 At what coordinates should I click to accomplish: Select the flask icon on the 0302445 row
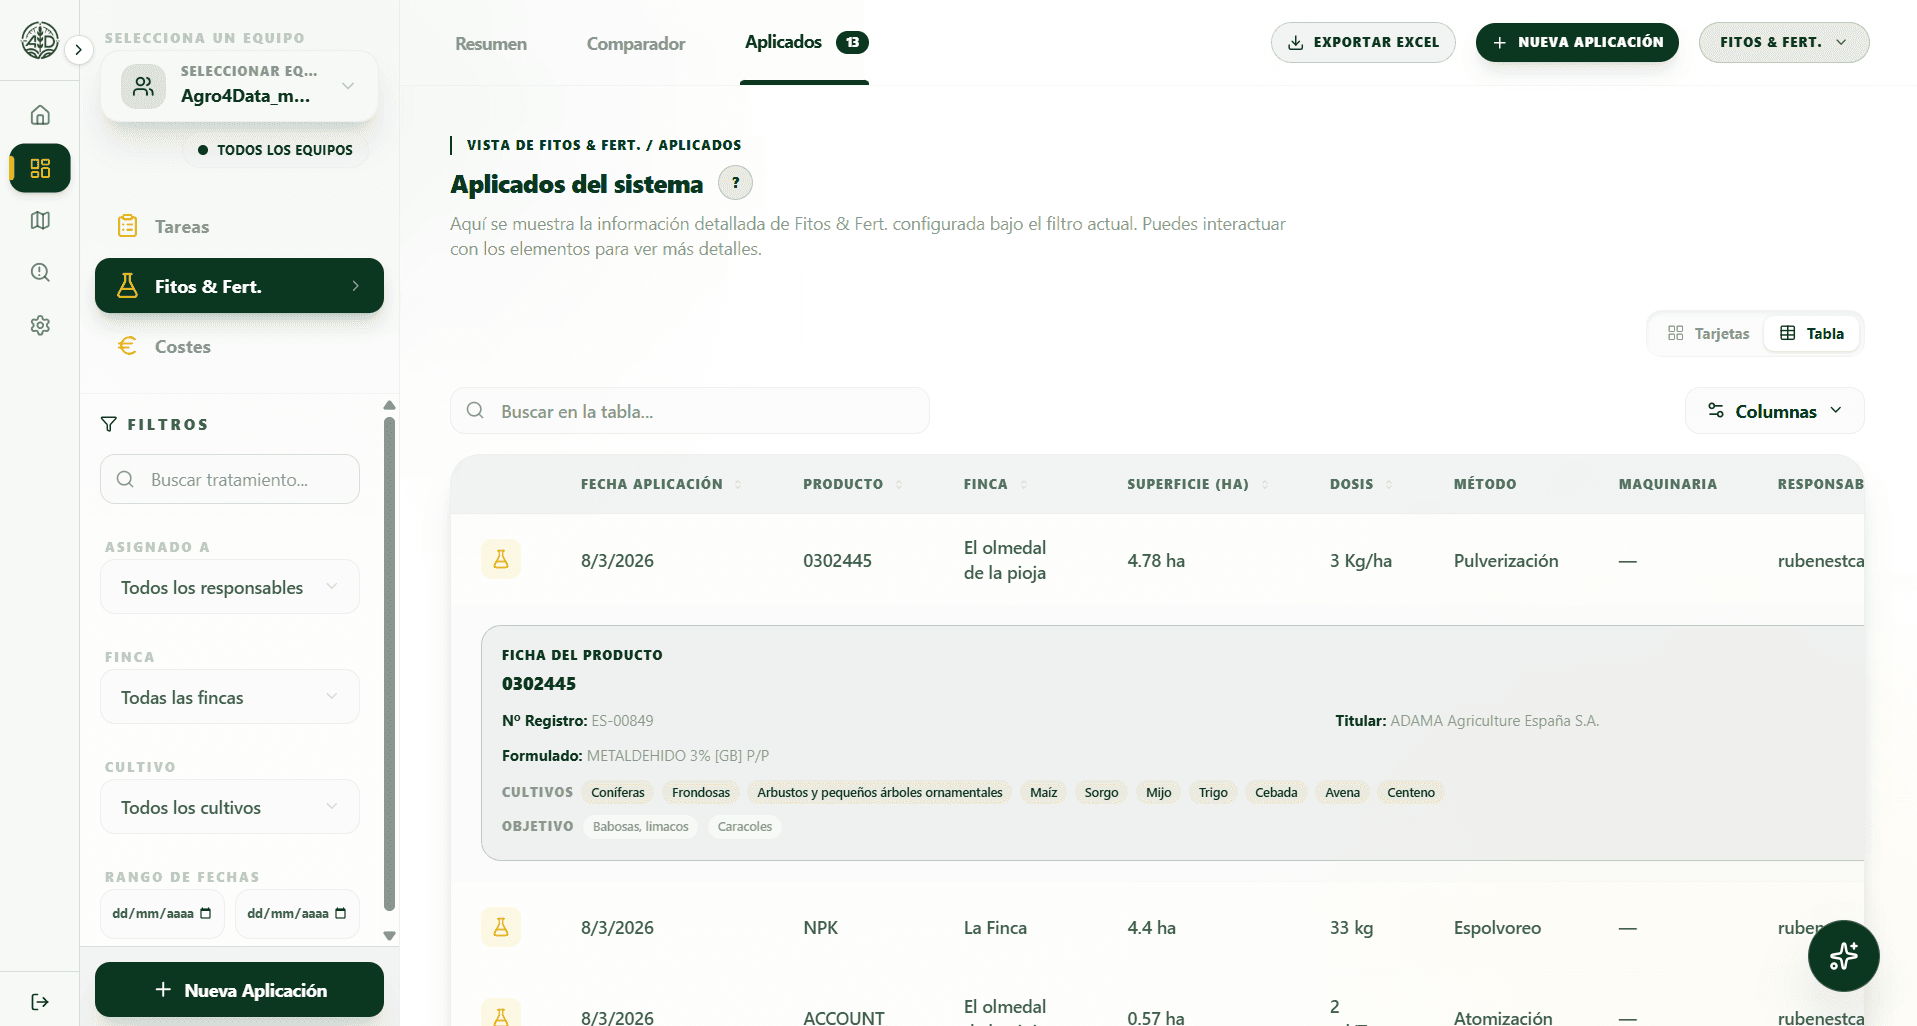pyautogui.click(x=501, y=559)
